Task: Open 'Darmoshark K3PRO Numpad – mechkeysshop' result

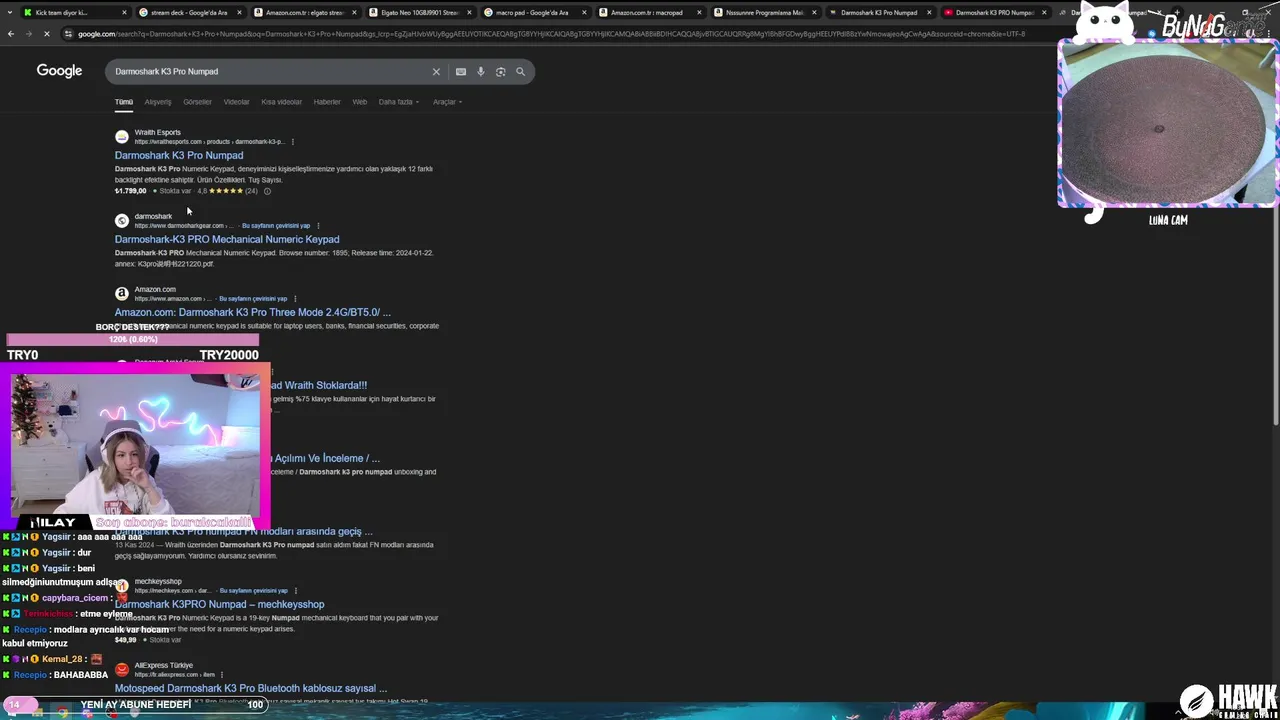Action: 220,605
